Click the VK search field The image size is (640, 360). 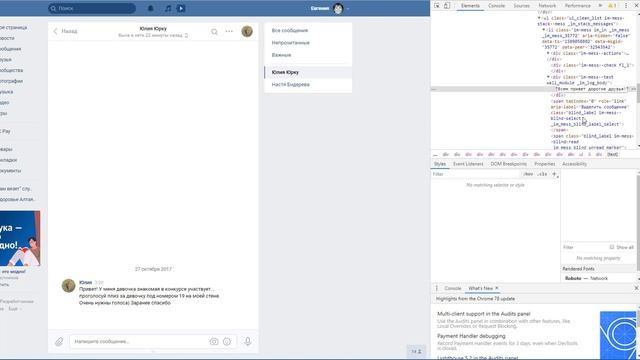pyautogui.click(x=92, y=8)
